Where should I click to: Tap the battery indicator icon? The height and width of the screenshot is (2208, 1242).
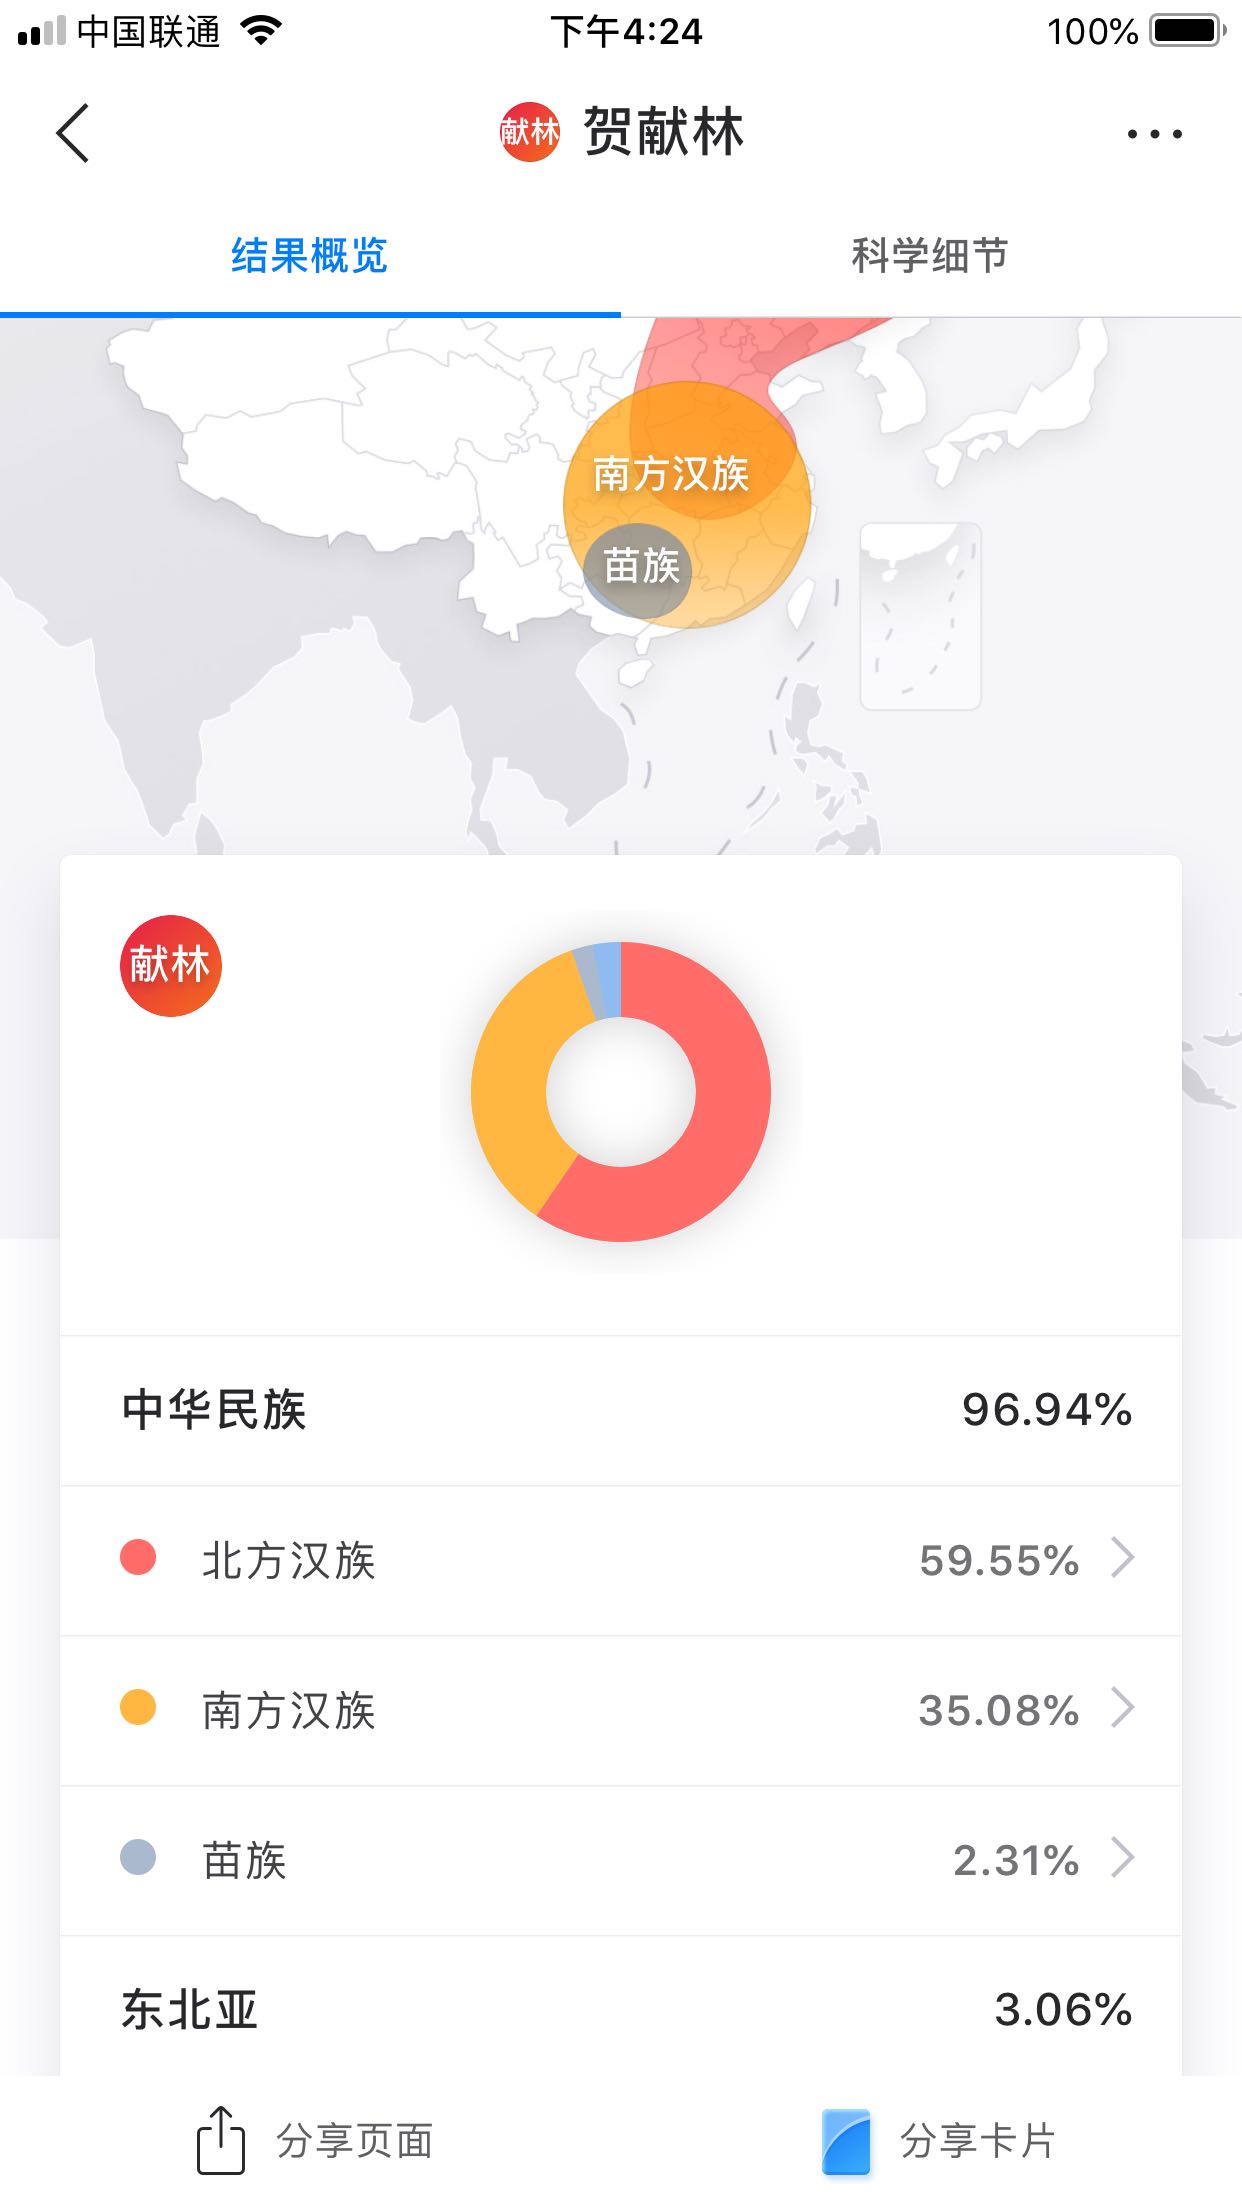1188,31
